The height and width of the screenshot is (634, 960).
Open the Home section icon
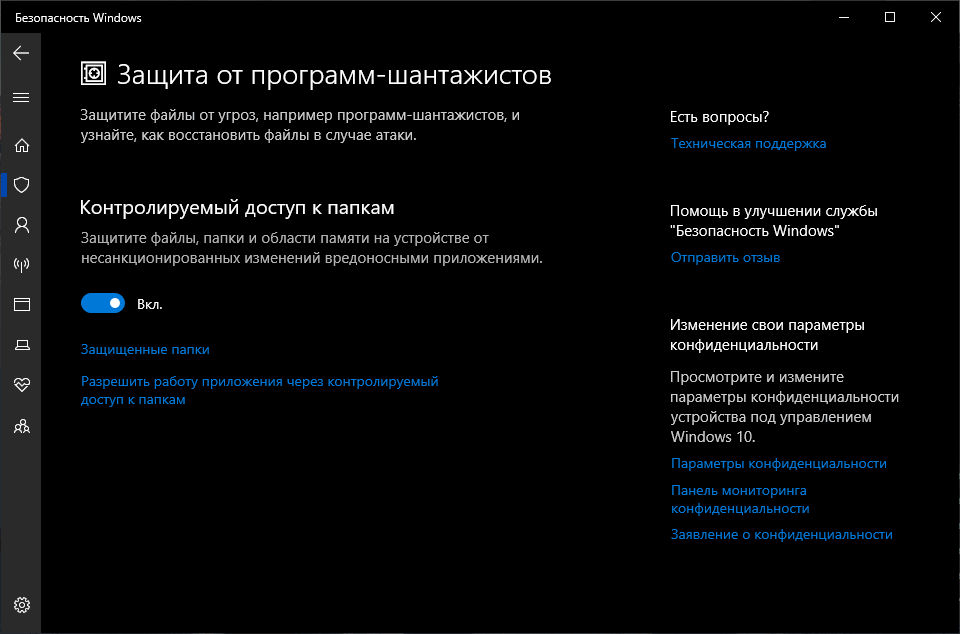point(21,146)
